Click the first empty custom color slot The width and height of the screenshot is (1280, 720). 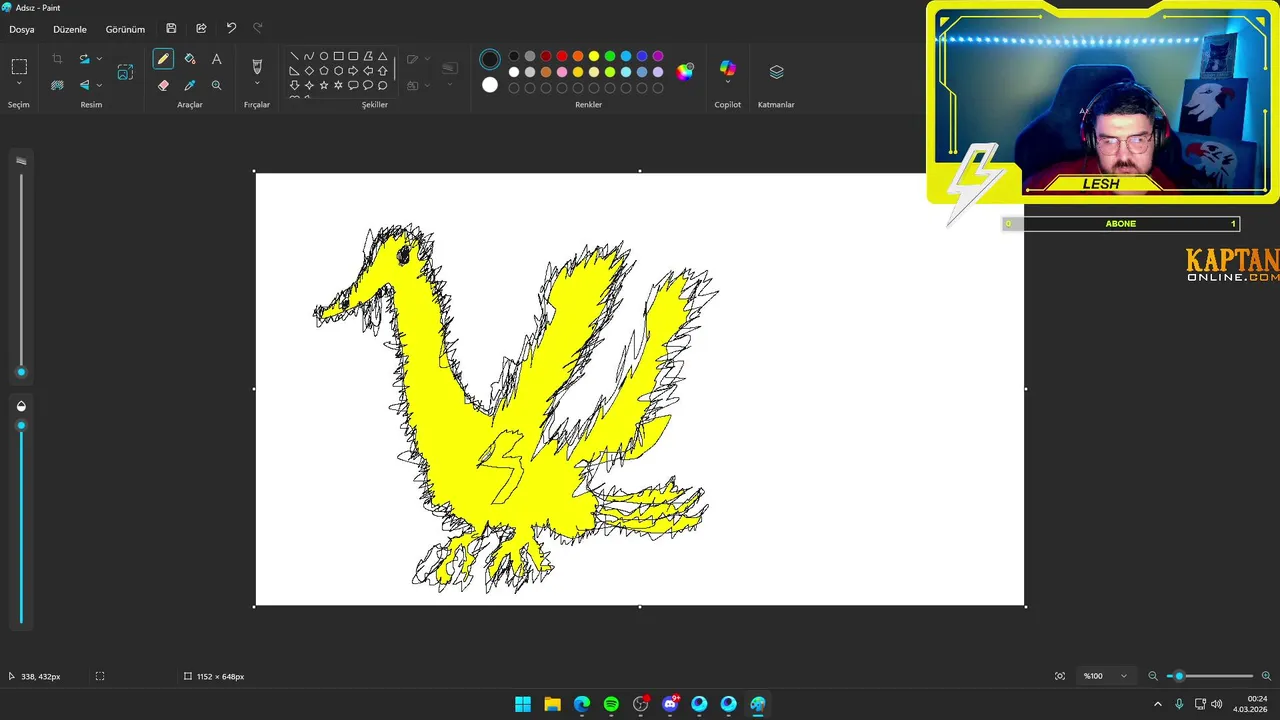point(514,88)
